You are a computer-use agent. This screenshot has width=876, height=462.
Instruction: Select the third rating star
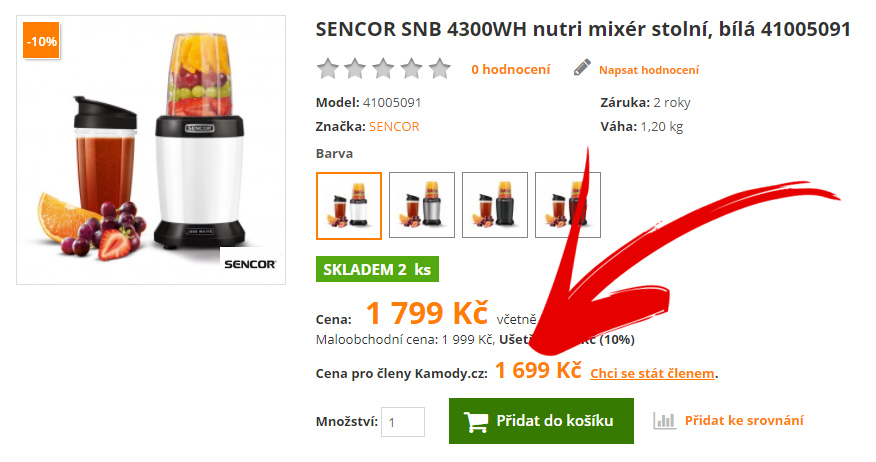point(383,69)
